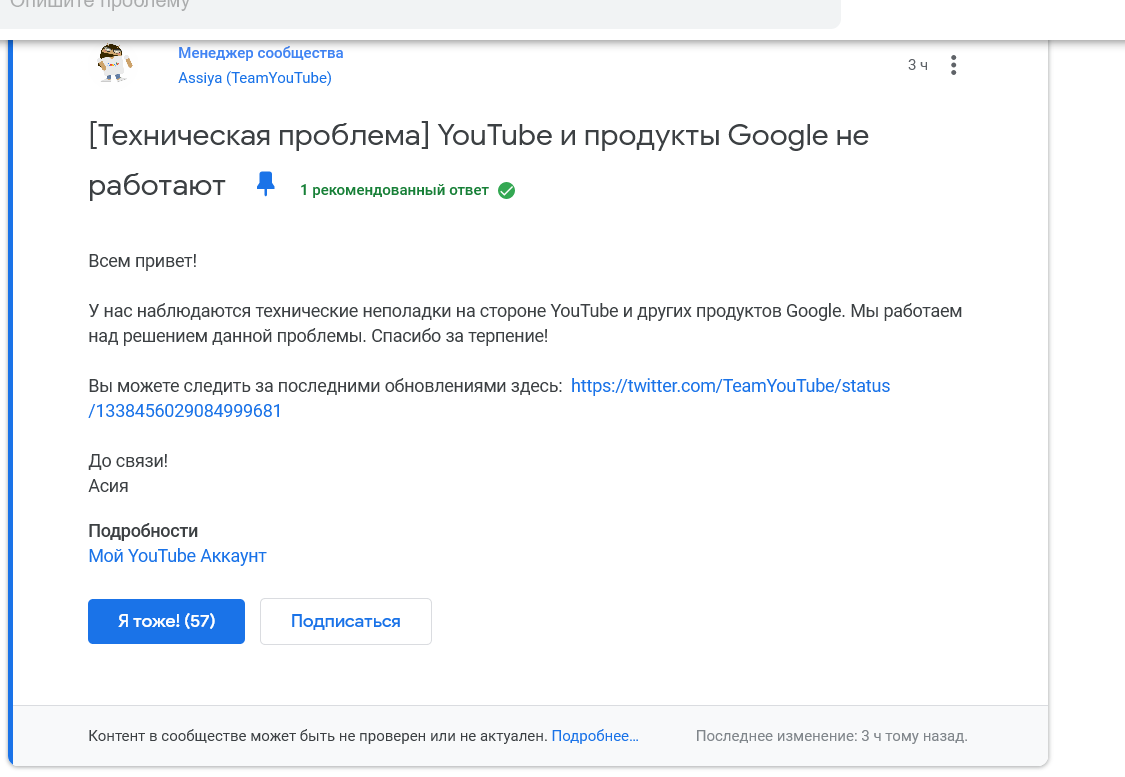Click 'Я тоже! (57)' button
Image resolution: width=1125 pixels, height=777 pixels.
coord(166,621)
